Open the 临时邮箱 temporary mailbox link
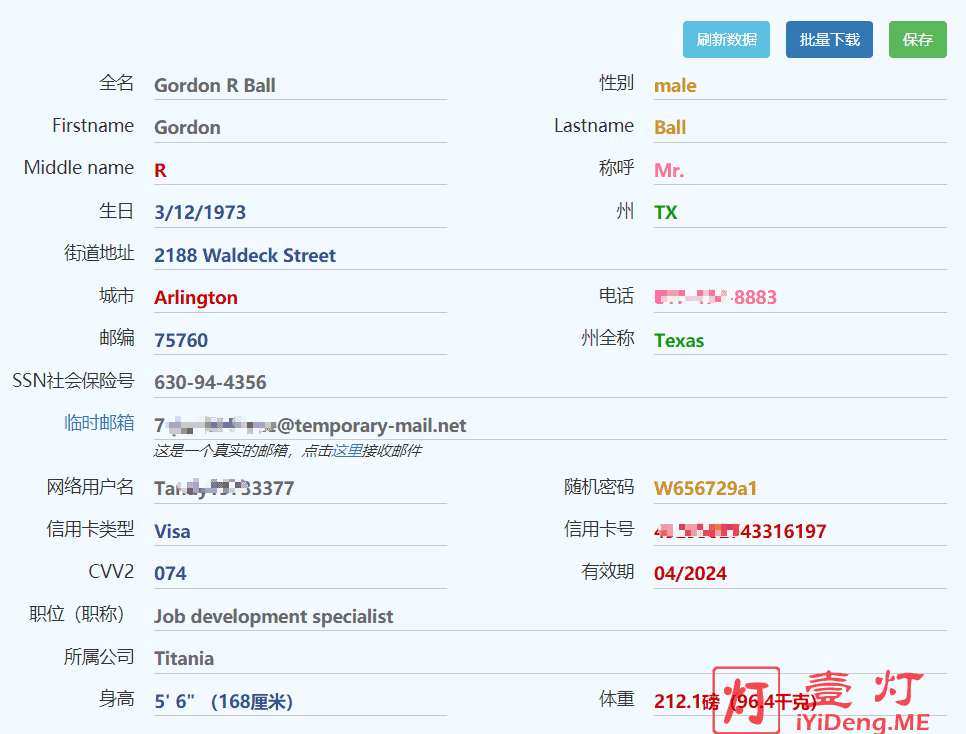 [x=99, y=423]
